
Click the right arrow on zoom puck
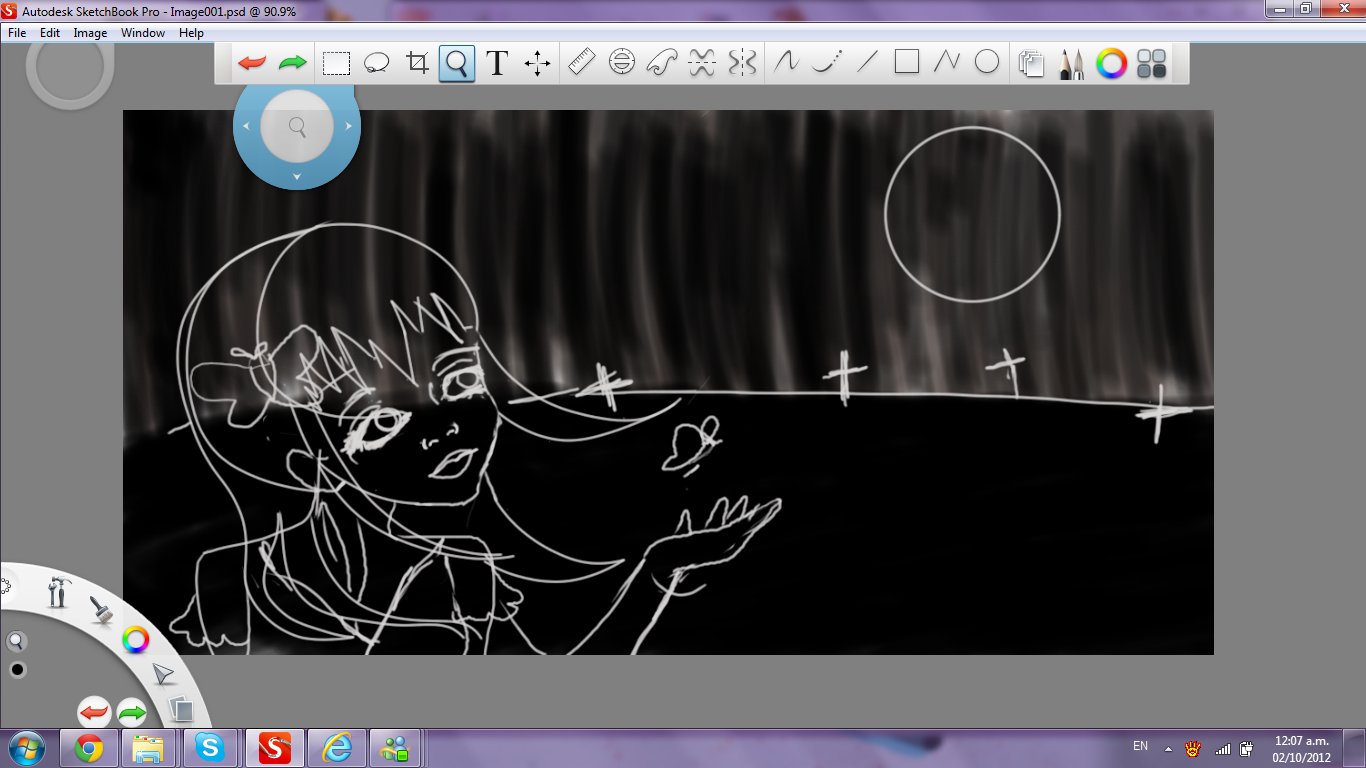pos(348,126)
